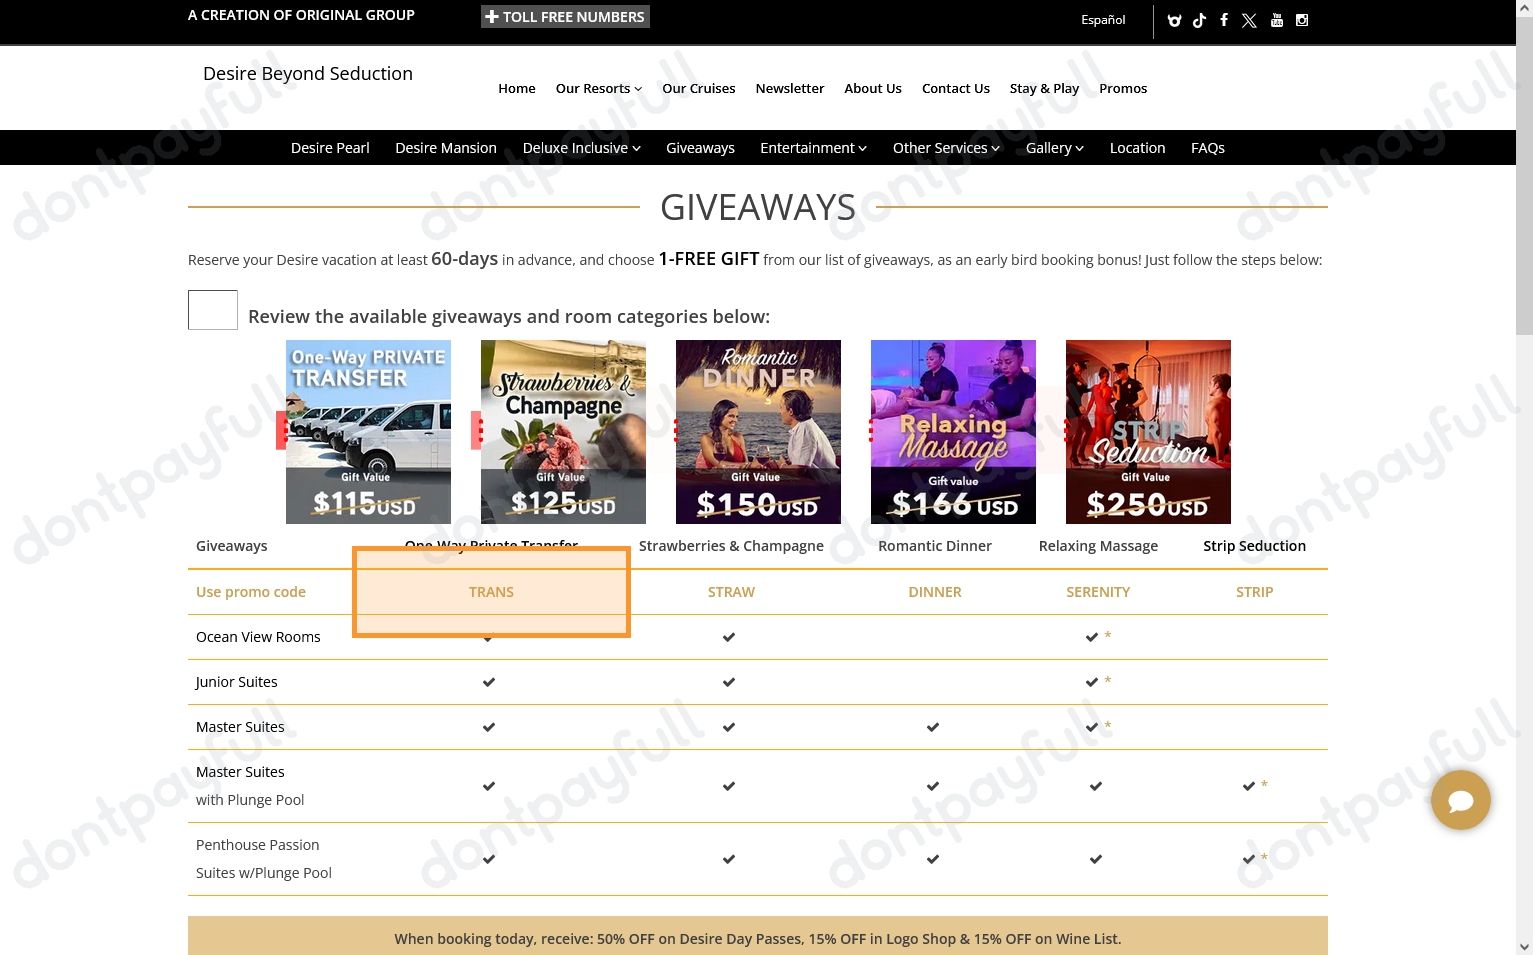Open the Facebook page icon
The height and width of the screenshot is (955, 1533).
click(1223, 20)
